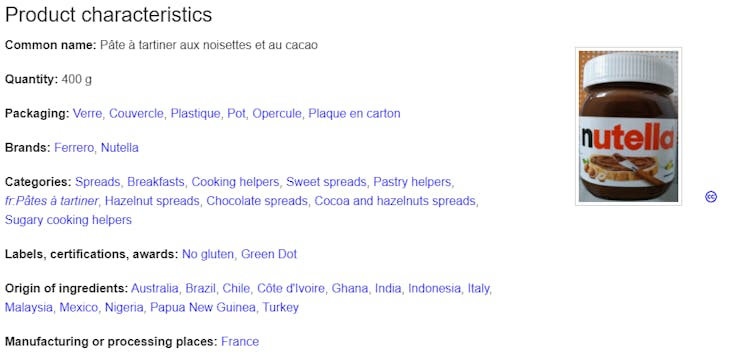
Task: Select Australia in origin of ingredients
Action: (155, 288)
